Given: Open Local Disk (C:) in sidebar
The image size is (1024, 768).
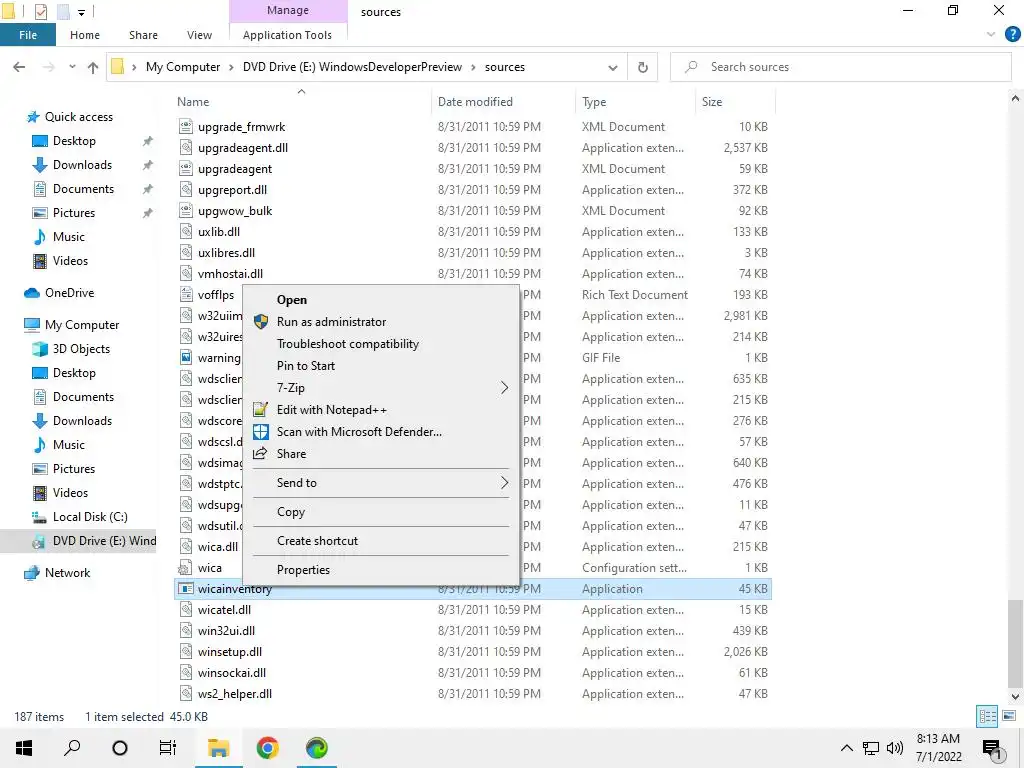Looking at the screenshot, I should [90, 517].
